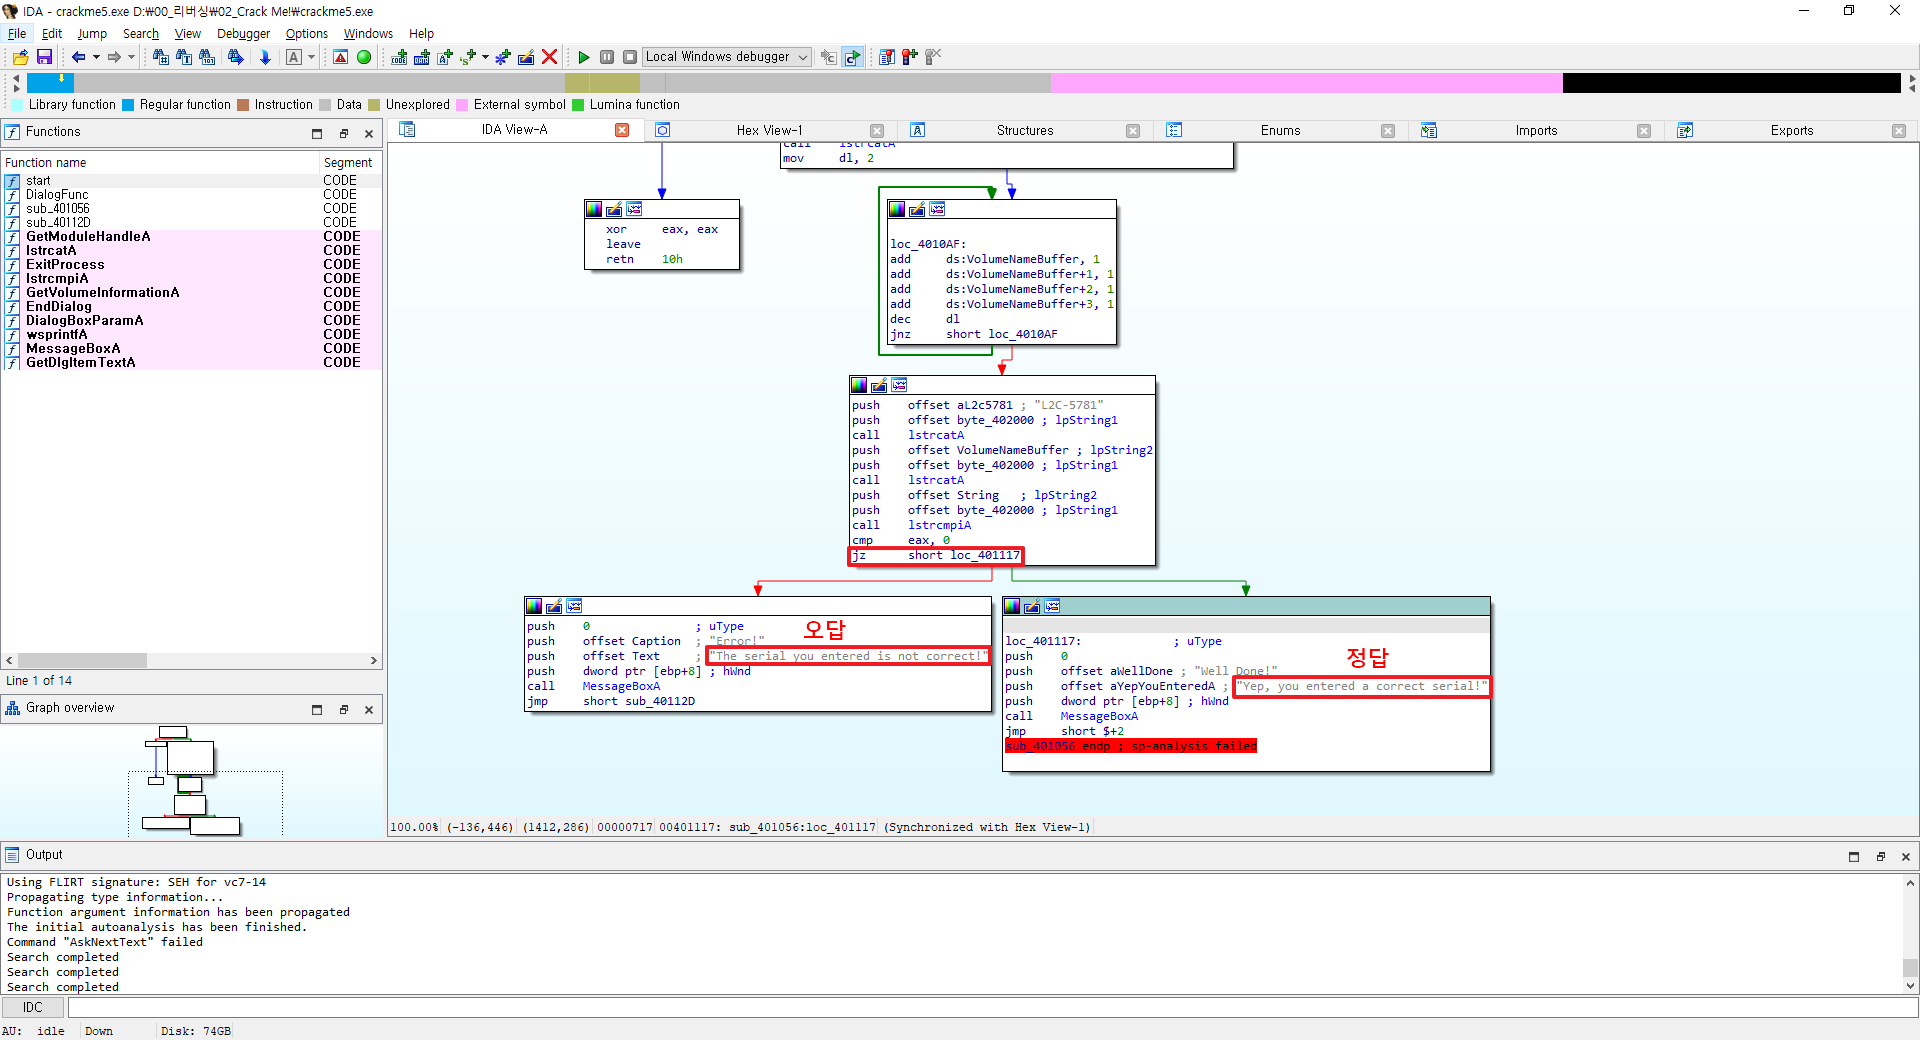Click the red X delete icon

[549, 57]
